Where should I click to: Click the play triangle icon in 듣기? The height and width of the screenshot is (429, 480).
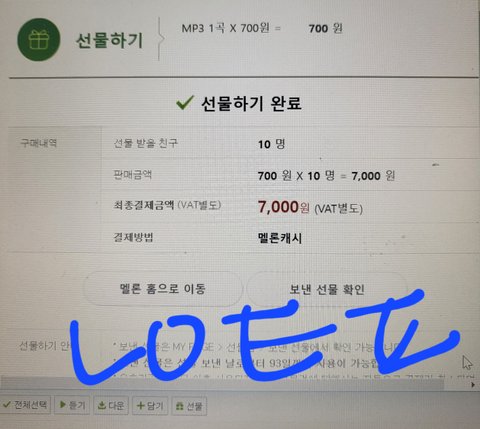pos(62,405)
